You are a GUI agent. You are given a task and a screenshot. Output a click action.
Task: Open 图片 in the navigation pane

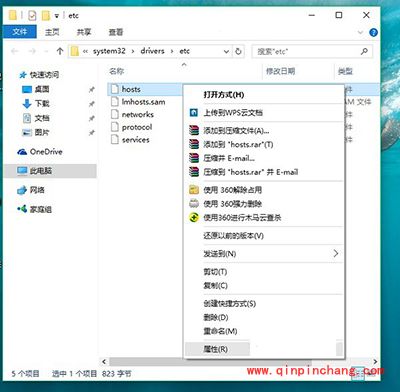(42, 132)
